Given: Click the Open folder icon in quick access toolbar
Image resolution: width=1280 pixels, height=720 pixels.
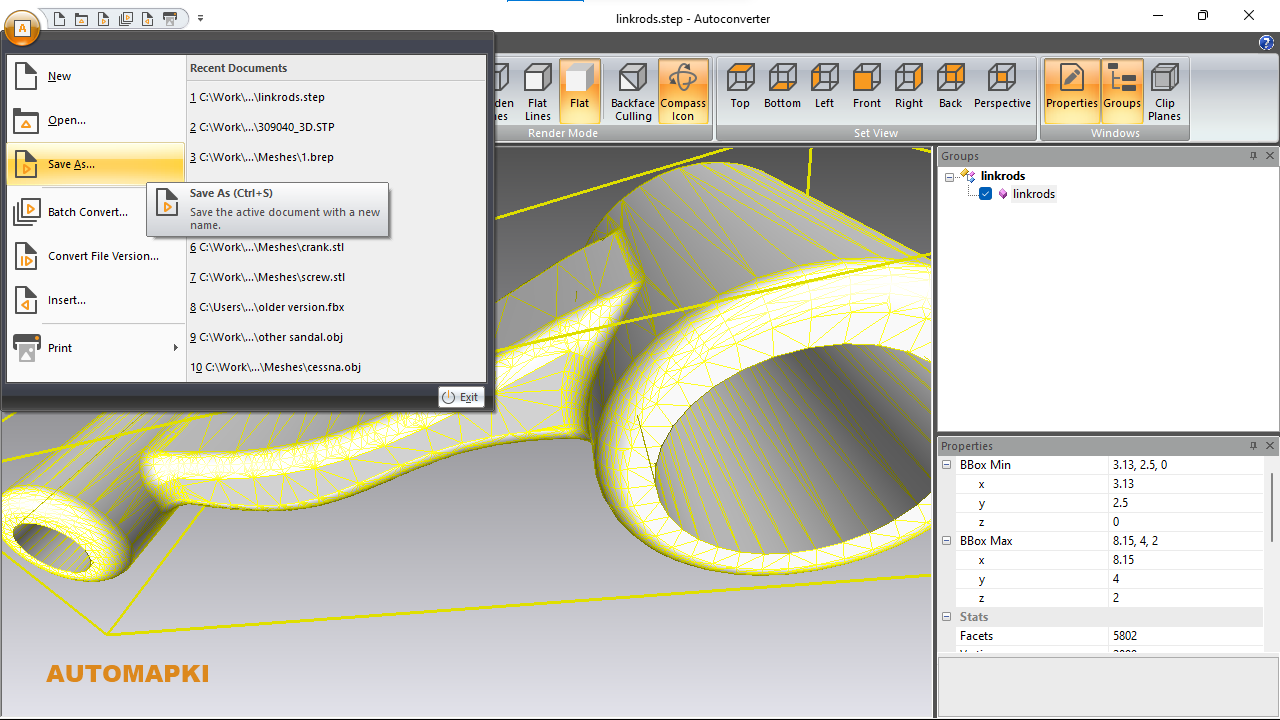Looking at the screenshot, I should tap(81, 18).
